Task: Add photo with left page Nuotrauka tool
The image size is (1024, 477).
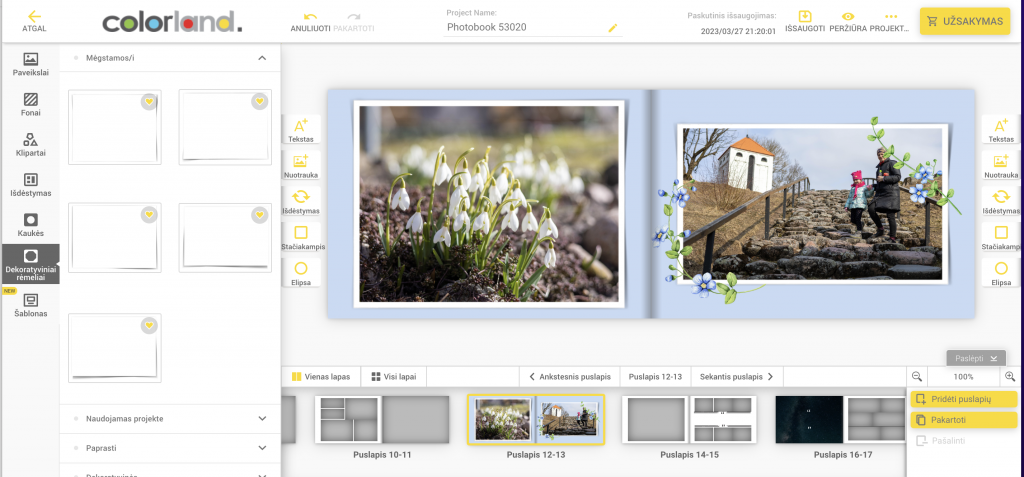Action: (300, 166)
